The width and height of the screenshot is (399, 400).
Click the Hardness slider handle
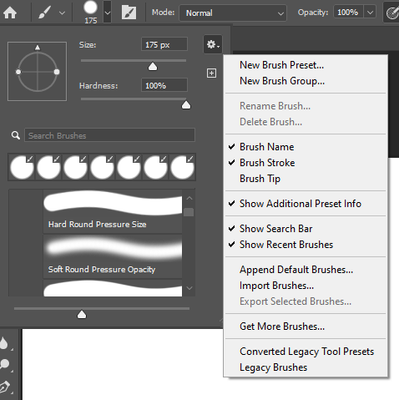click(x=186, y=105)
